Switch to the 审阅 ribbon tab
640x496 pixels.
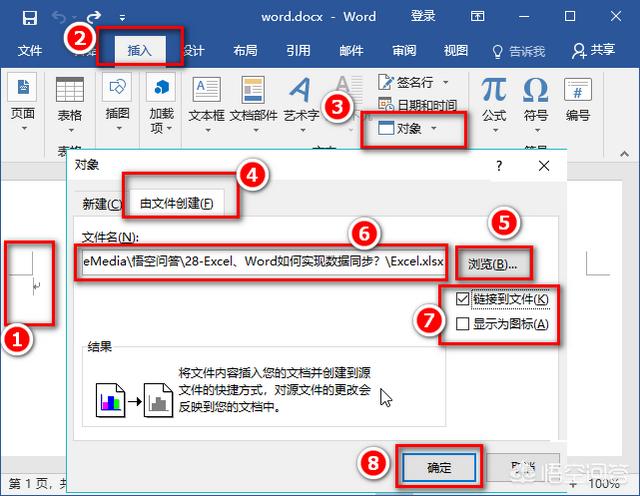[404, 51]
